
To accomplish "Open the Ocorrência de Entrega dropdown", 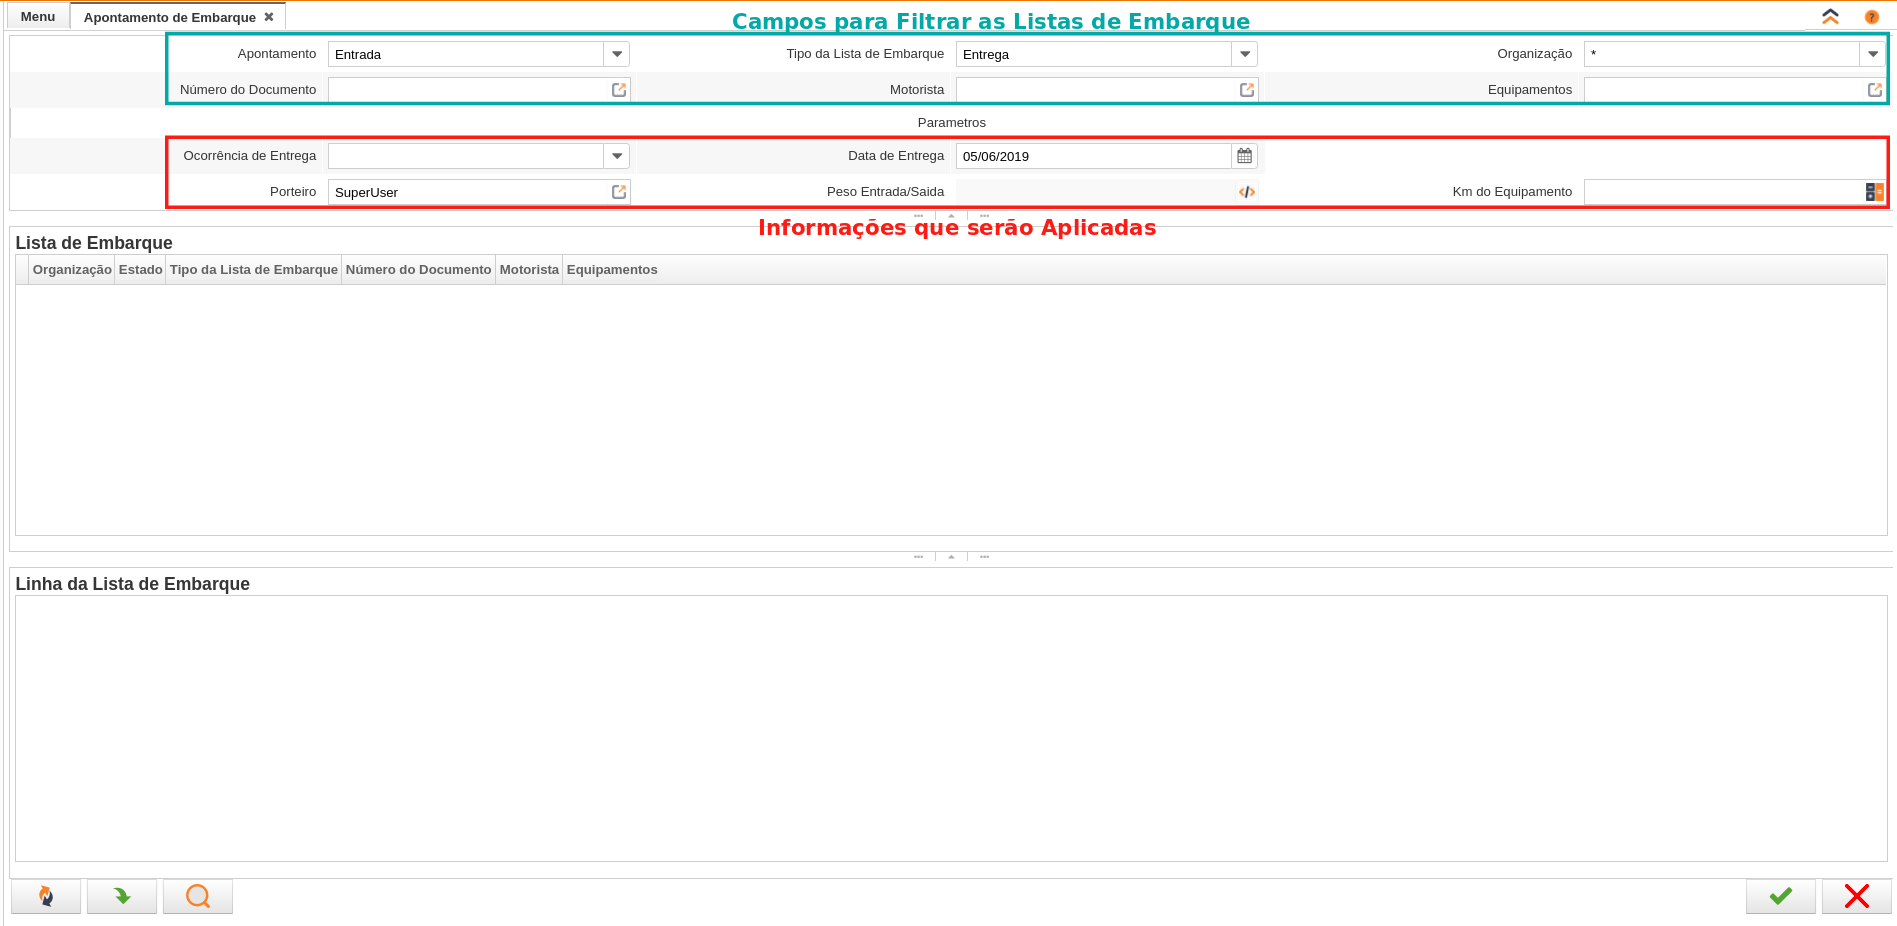I will 617,156.
